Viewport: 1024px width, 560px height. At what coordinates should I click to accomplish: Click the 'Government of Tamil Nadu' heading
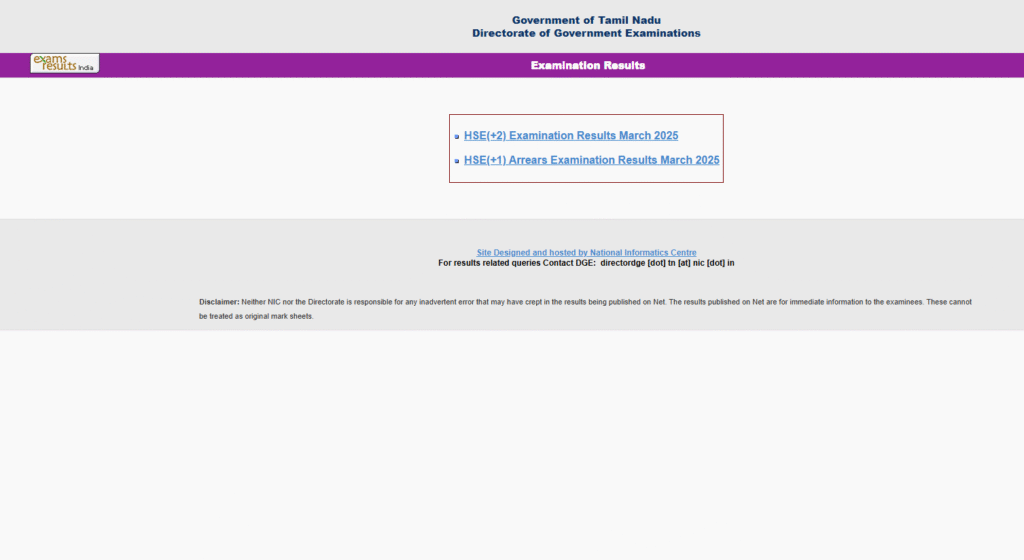click(x=586, y=20)
